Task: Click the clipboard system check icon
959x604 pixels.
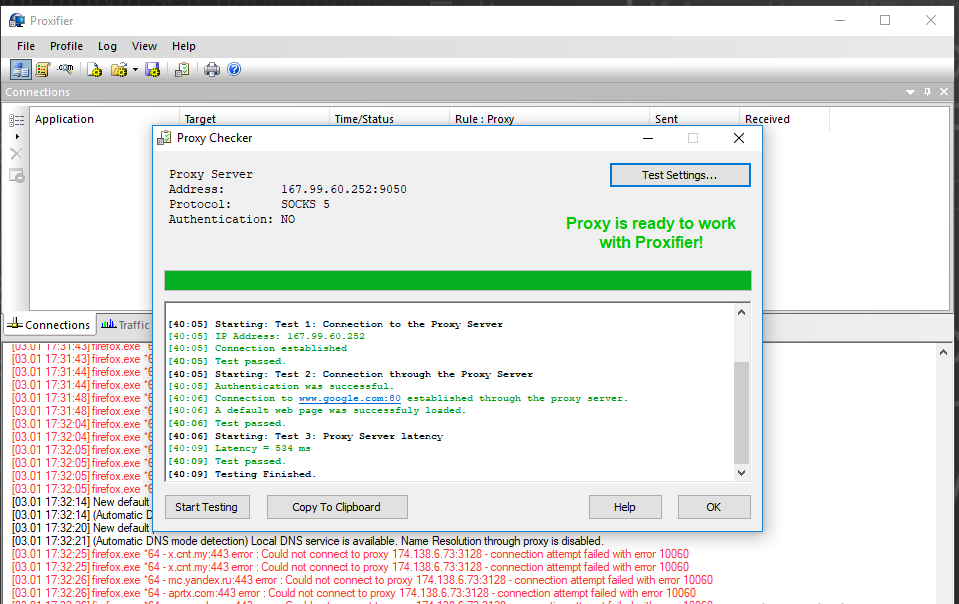Action: point(182,69)
